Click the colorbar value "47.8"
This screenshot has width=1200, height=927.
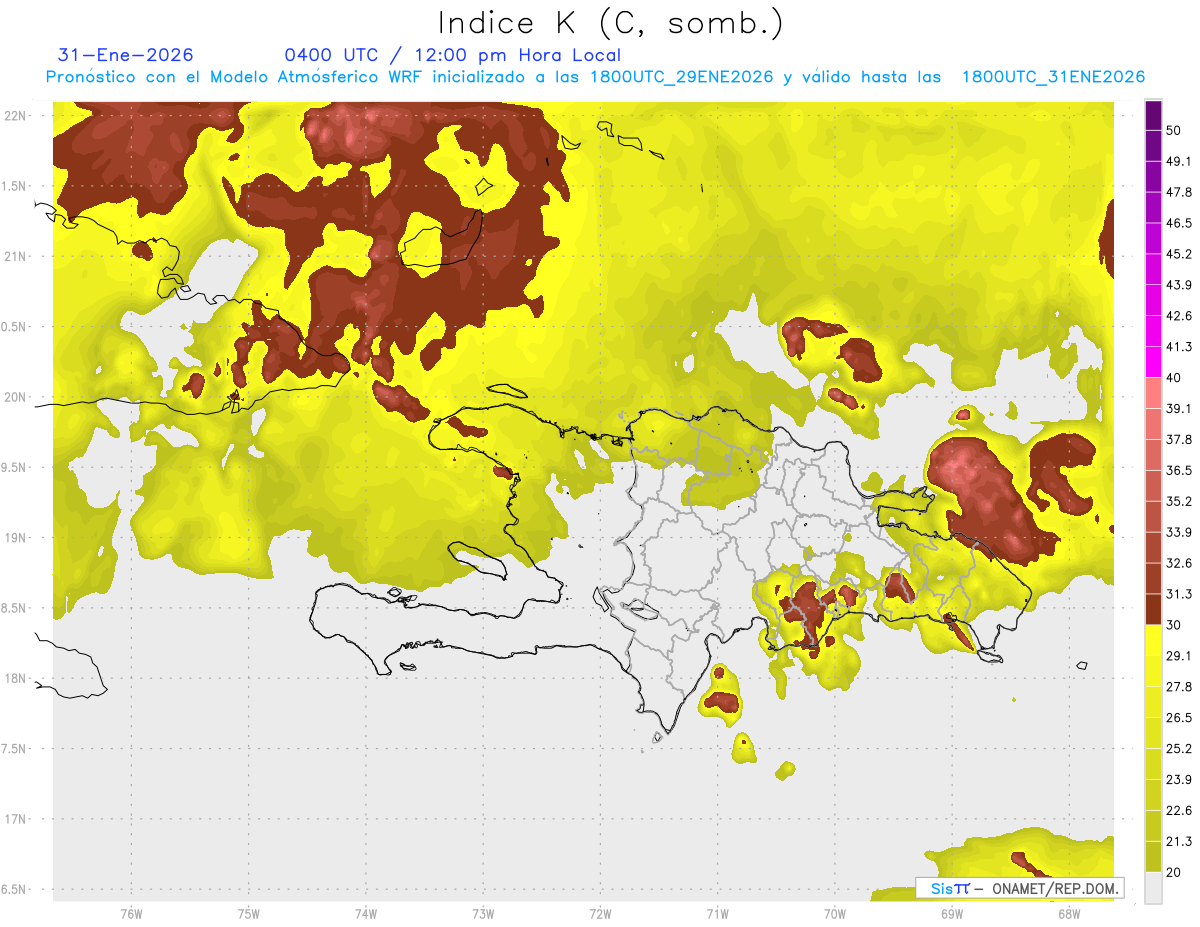click(1179, 192)
